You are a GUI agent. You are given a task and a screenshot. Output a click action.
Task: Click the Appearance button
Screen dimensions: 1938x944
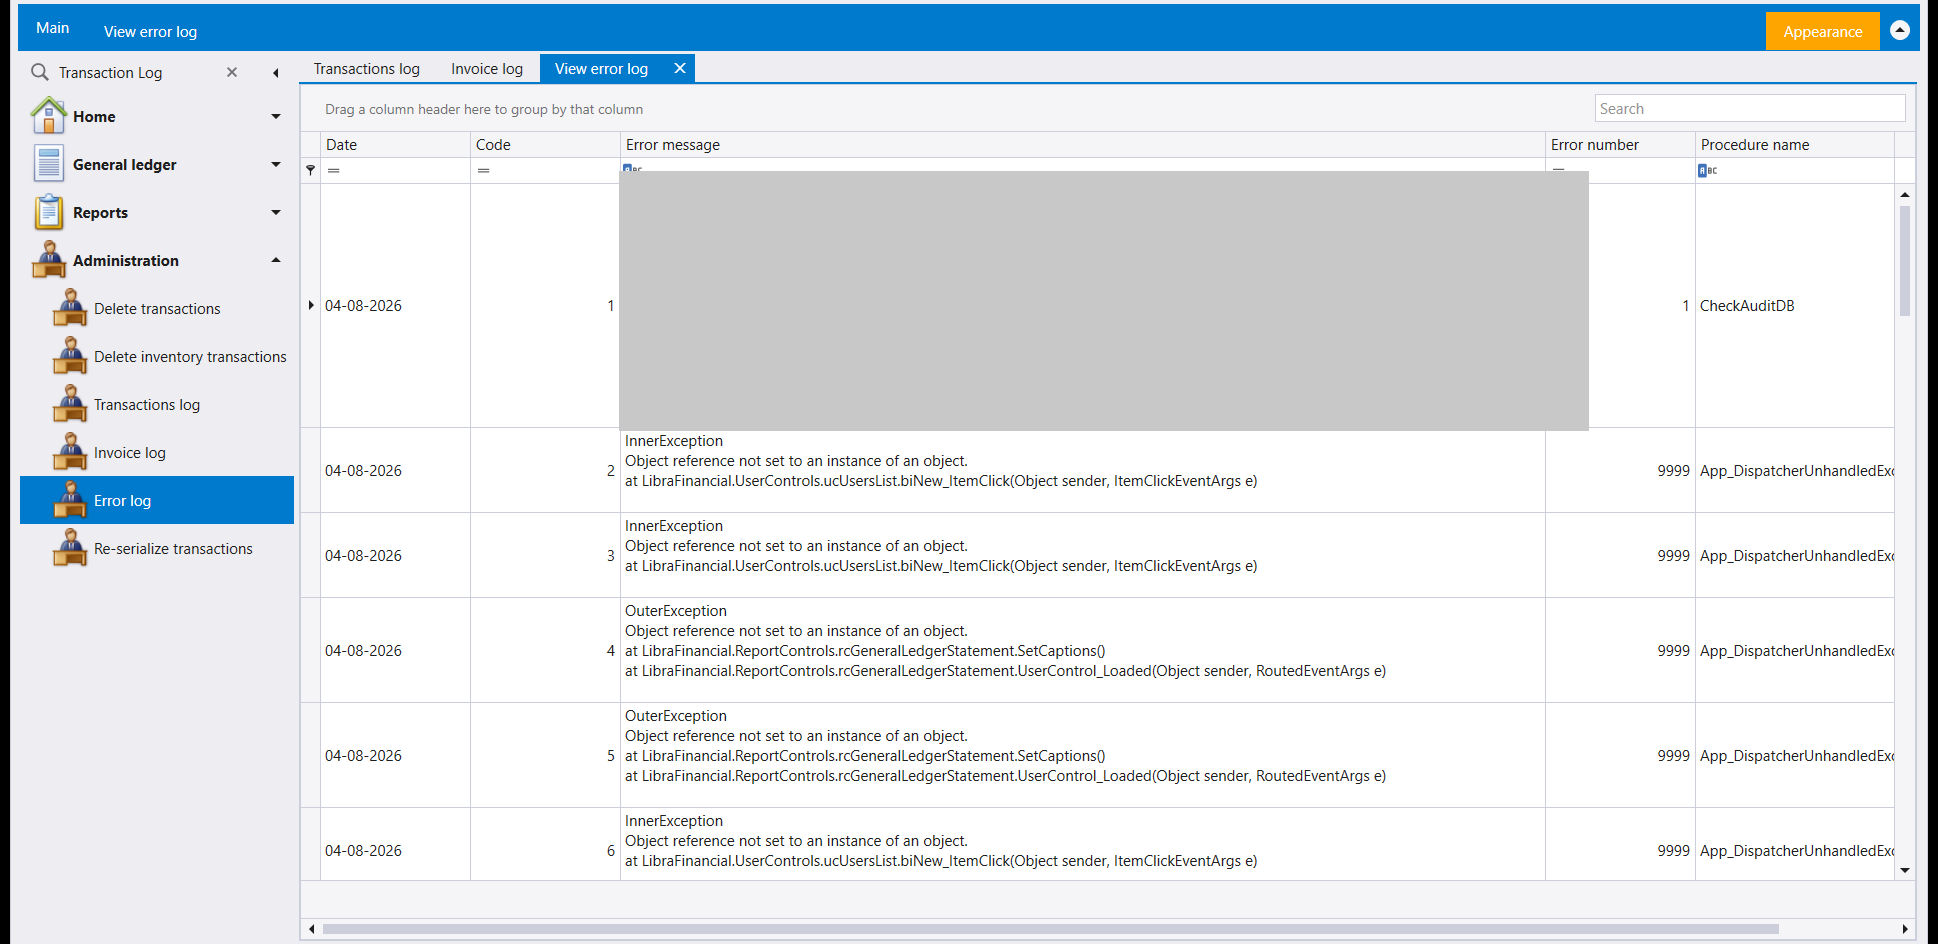click(x=1822, y=31)
